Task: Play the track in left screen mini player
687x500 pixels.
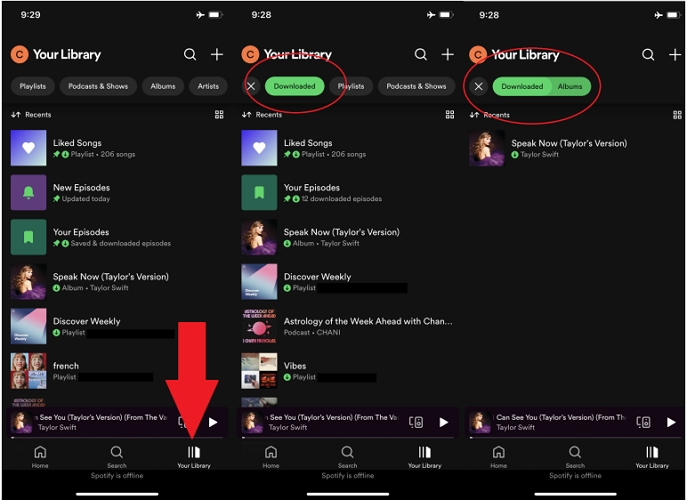Action: click(x=213, y=422)
